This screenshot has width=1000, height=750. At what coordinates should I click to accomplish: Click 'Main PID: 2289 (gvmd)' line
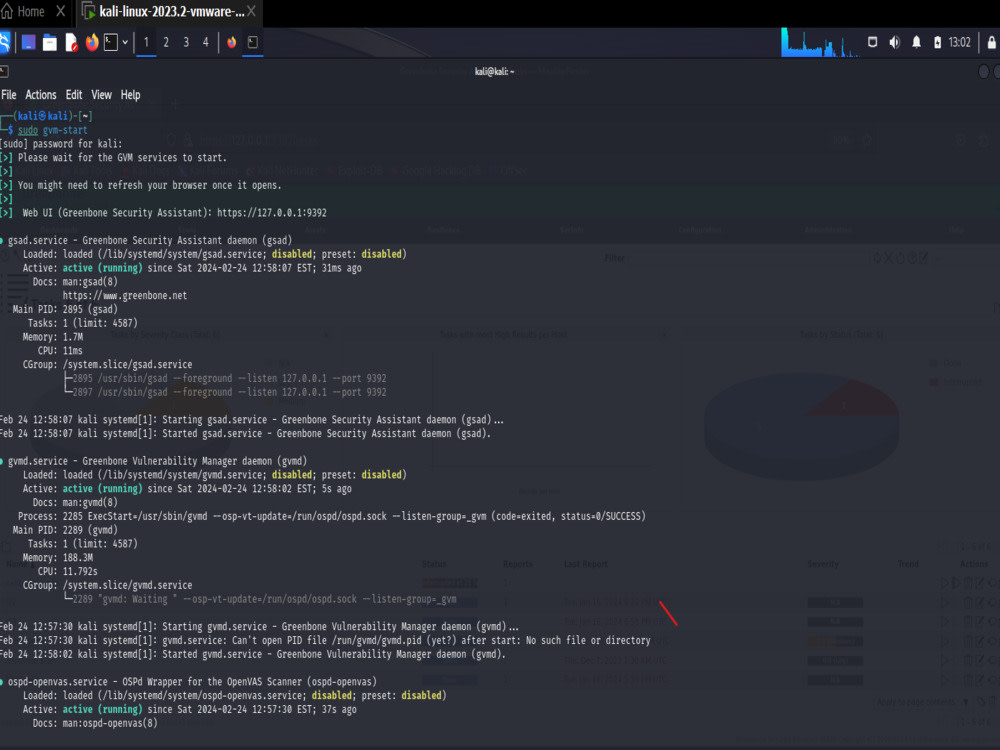click(x=65, y=530)
